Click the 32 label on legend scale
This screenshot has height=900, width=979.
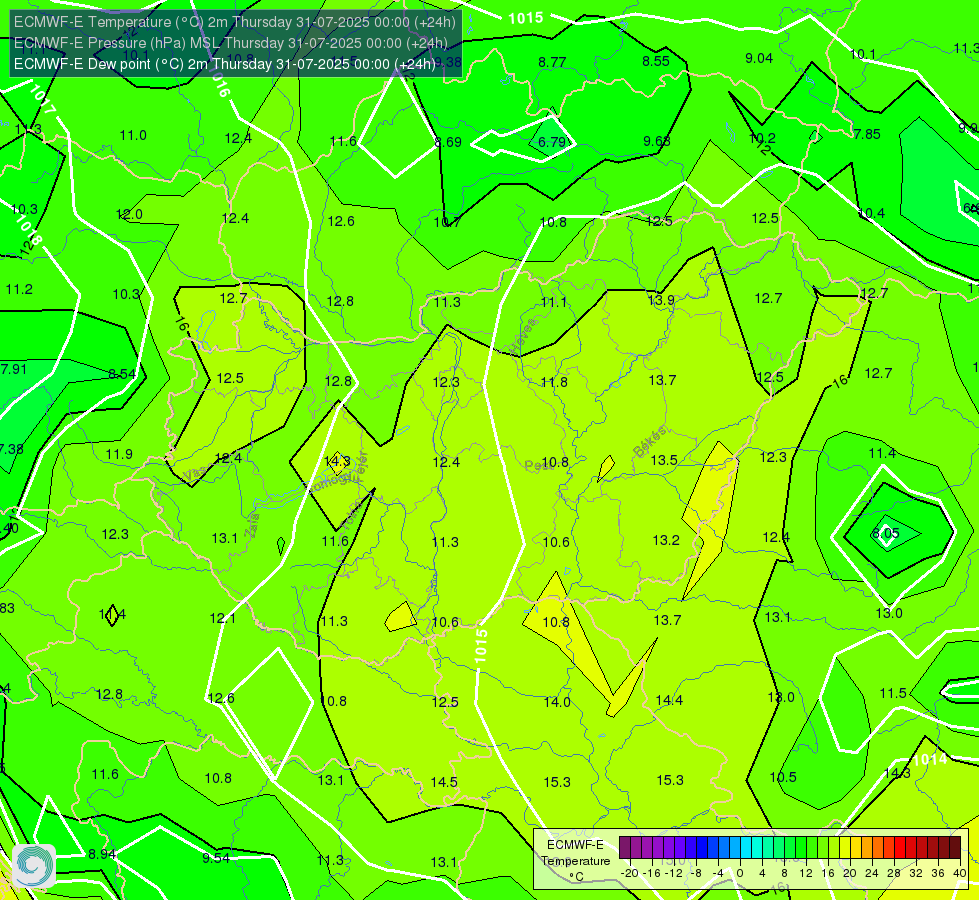click(x=916, y=873)
